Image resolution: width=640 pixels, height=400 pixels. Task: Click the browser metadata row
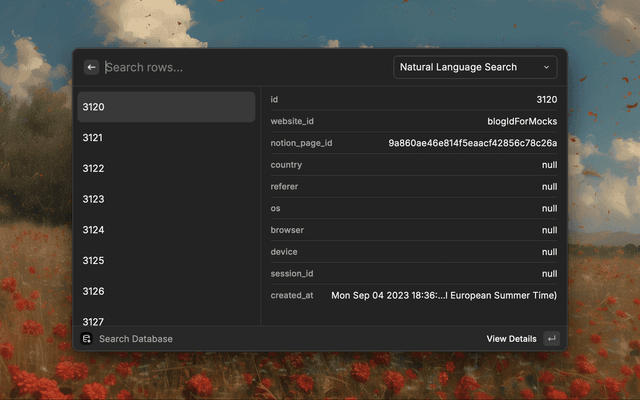point(414,230)
